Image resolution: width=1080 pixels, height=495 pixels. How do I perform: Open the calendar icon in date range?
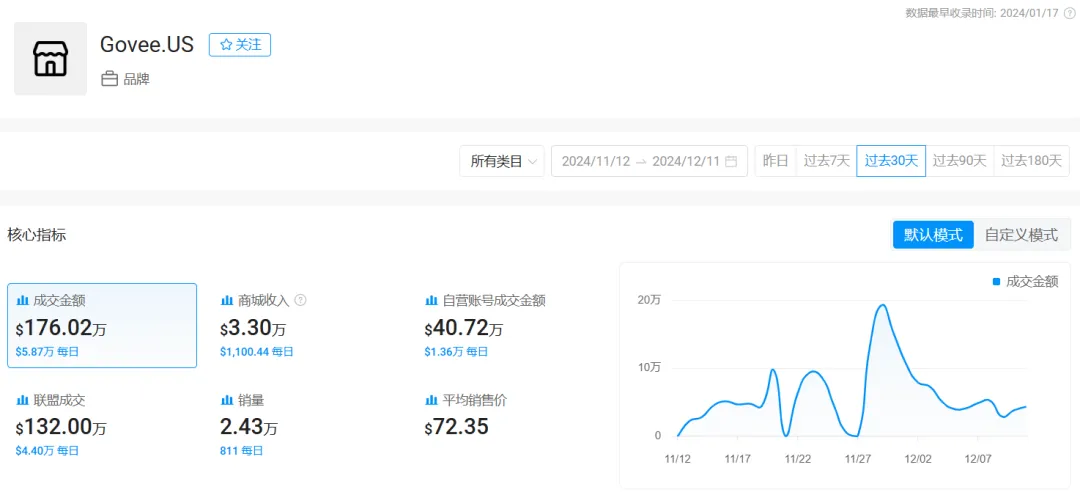(731, 161)
